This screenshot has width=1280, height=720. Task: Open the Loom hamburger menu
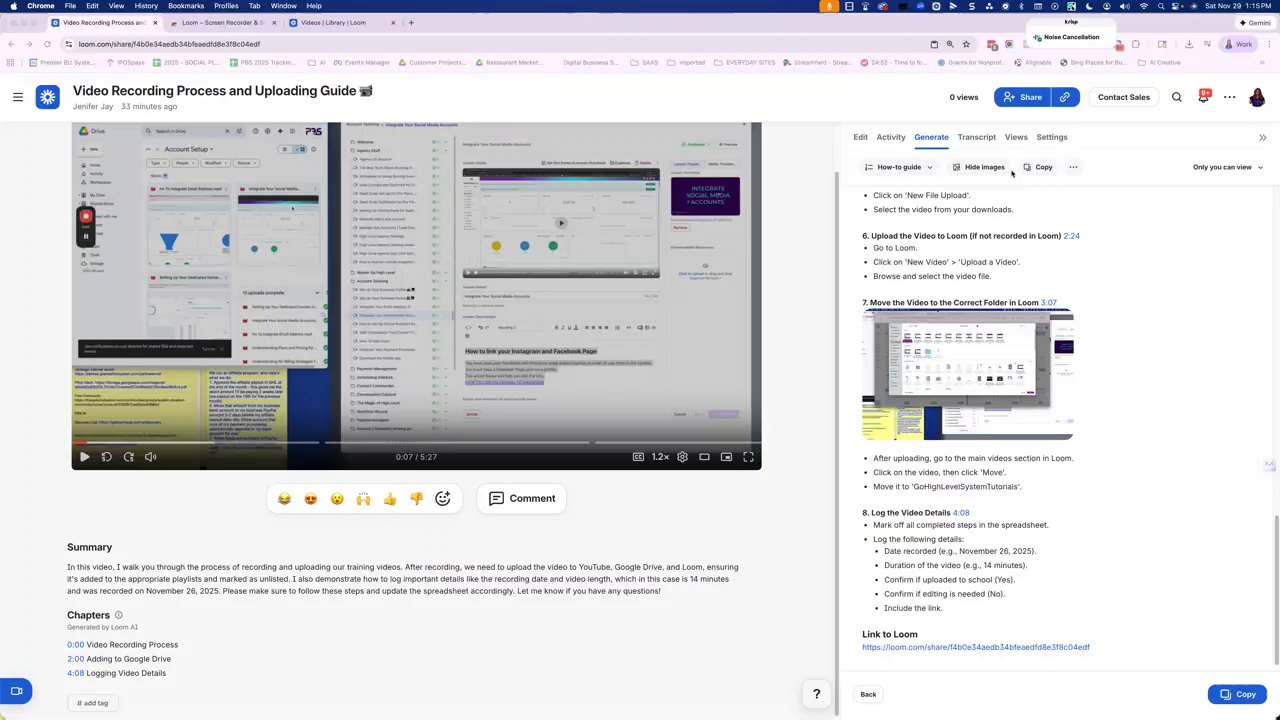(17, 97)
